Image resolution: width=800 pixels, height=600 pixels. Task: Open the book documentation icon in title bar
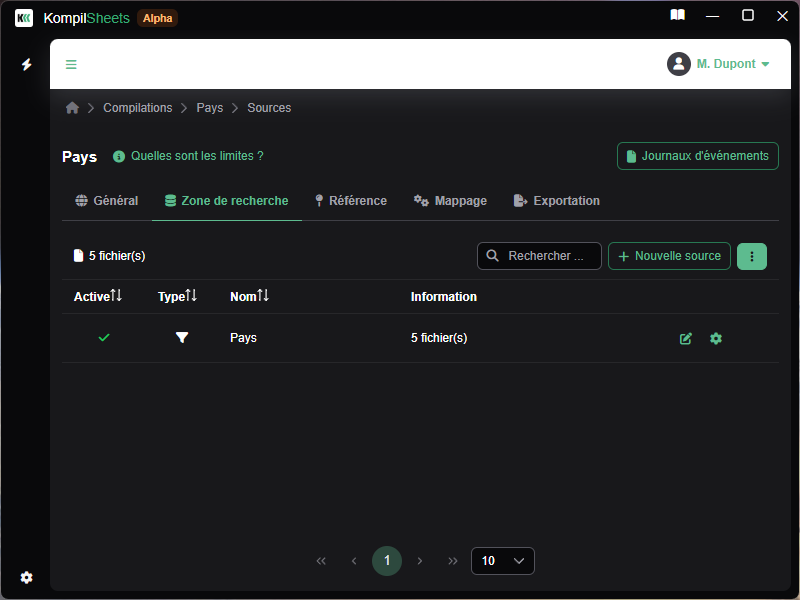point(678,16)
